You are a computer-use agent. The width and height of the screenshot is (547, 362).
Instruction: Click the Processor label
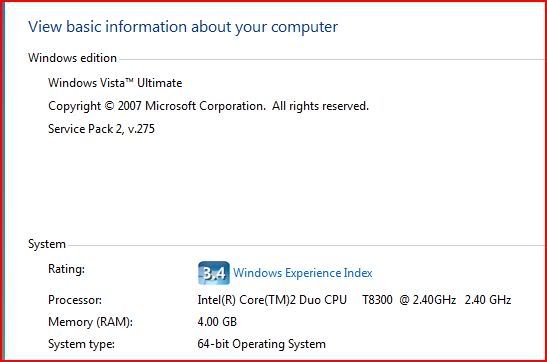click(75, 300)
